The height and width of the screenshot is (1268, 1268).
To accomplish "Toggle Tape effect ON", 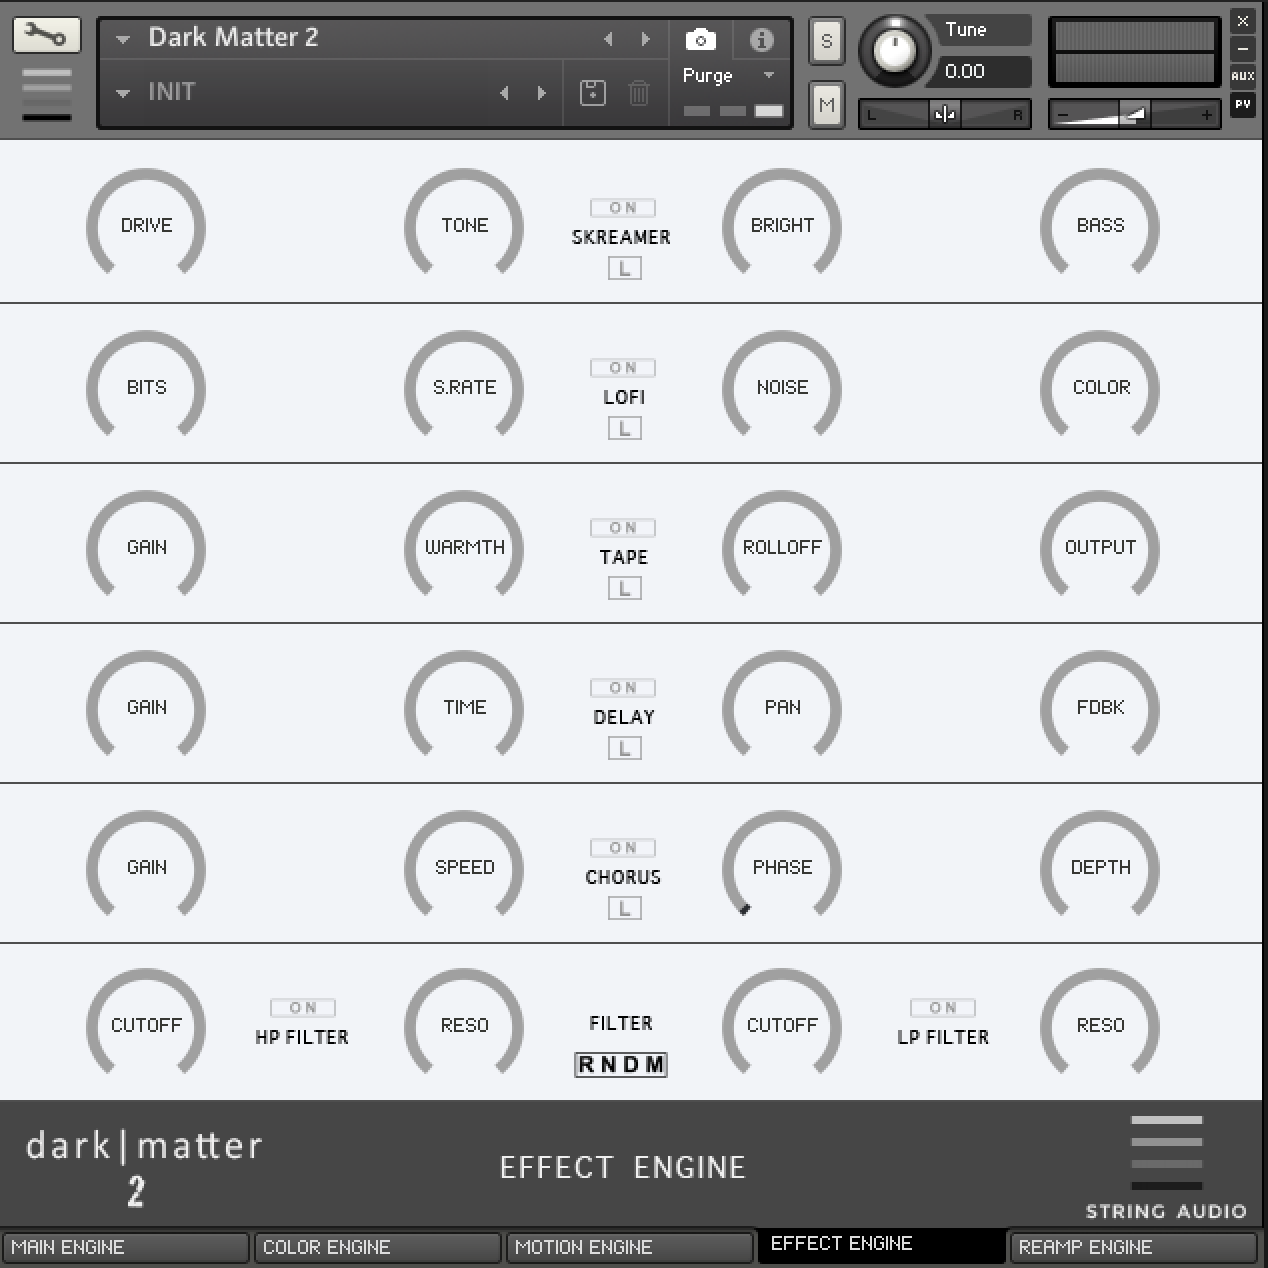I will click(622, 528).
